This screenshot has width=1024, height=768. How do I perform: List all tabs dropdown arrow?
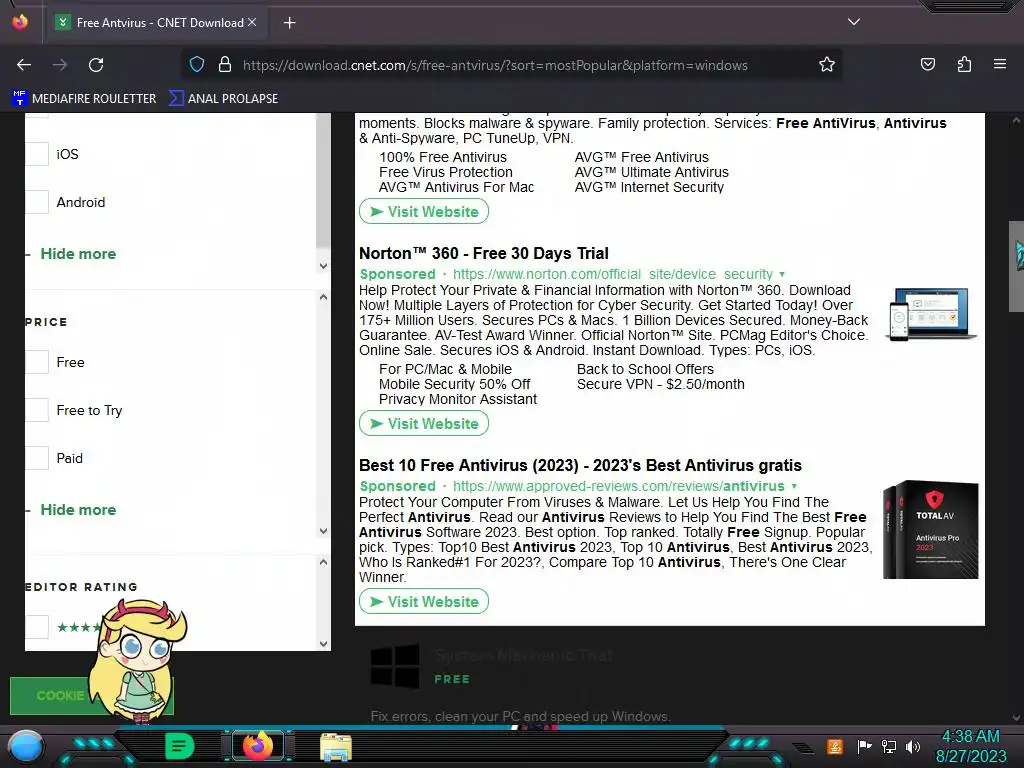(854, 22)
